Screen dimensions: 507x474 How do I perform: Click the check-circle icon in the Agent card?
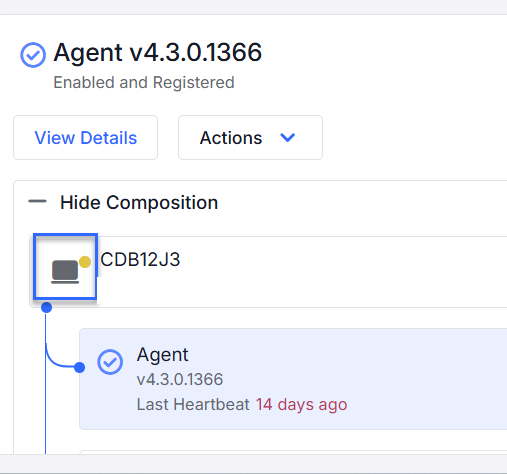click(110, 362)
